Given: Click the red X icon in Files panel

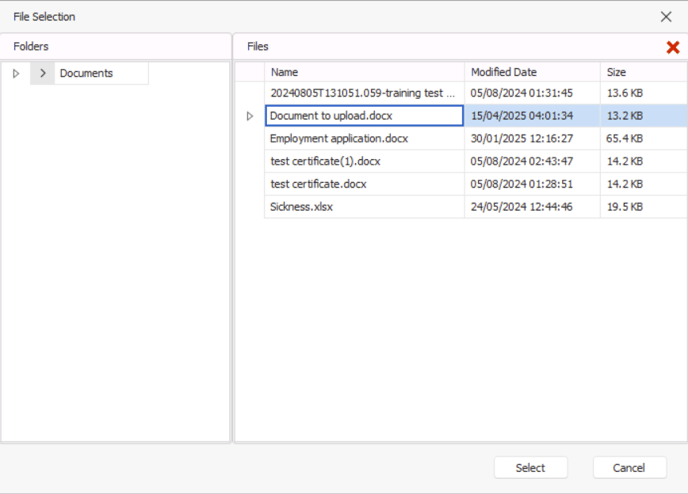Looking at the screenshot, I should click(x=673, y=47).
